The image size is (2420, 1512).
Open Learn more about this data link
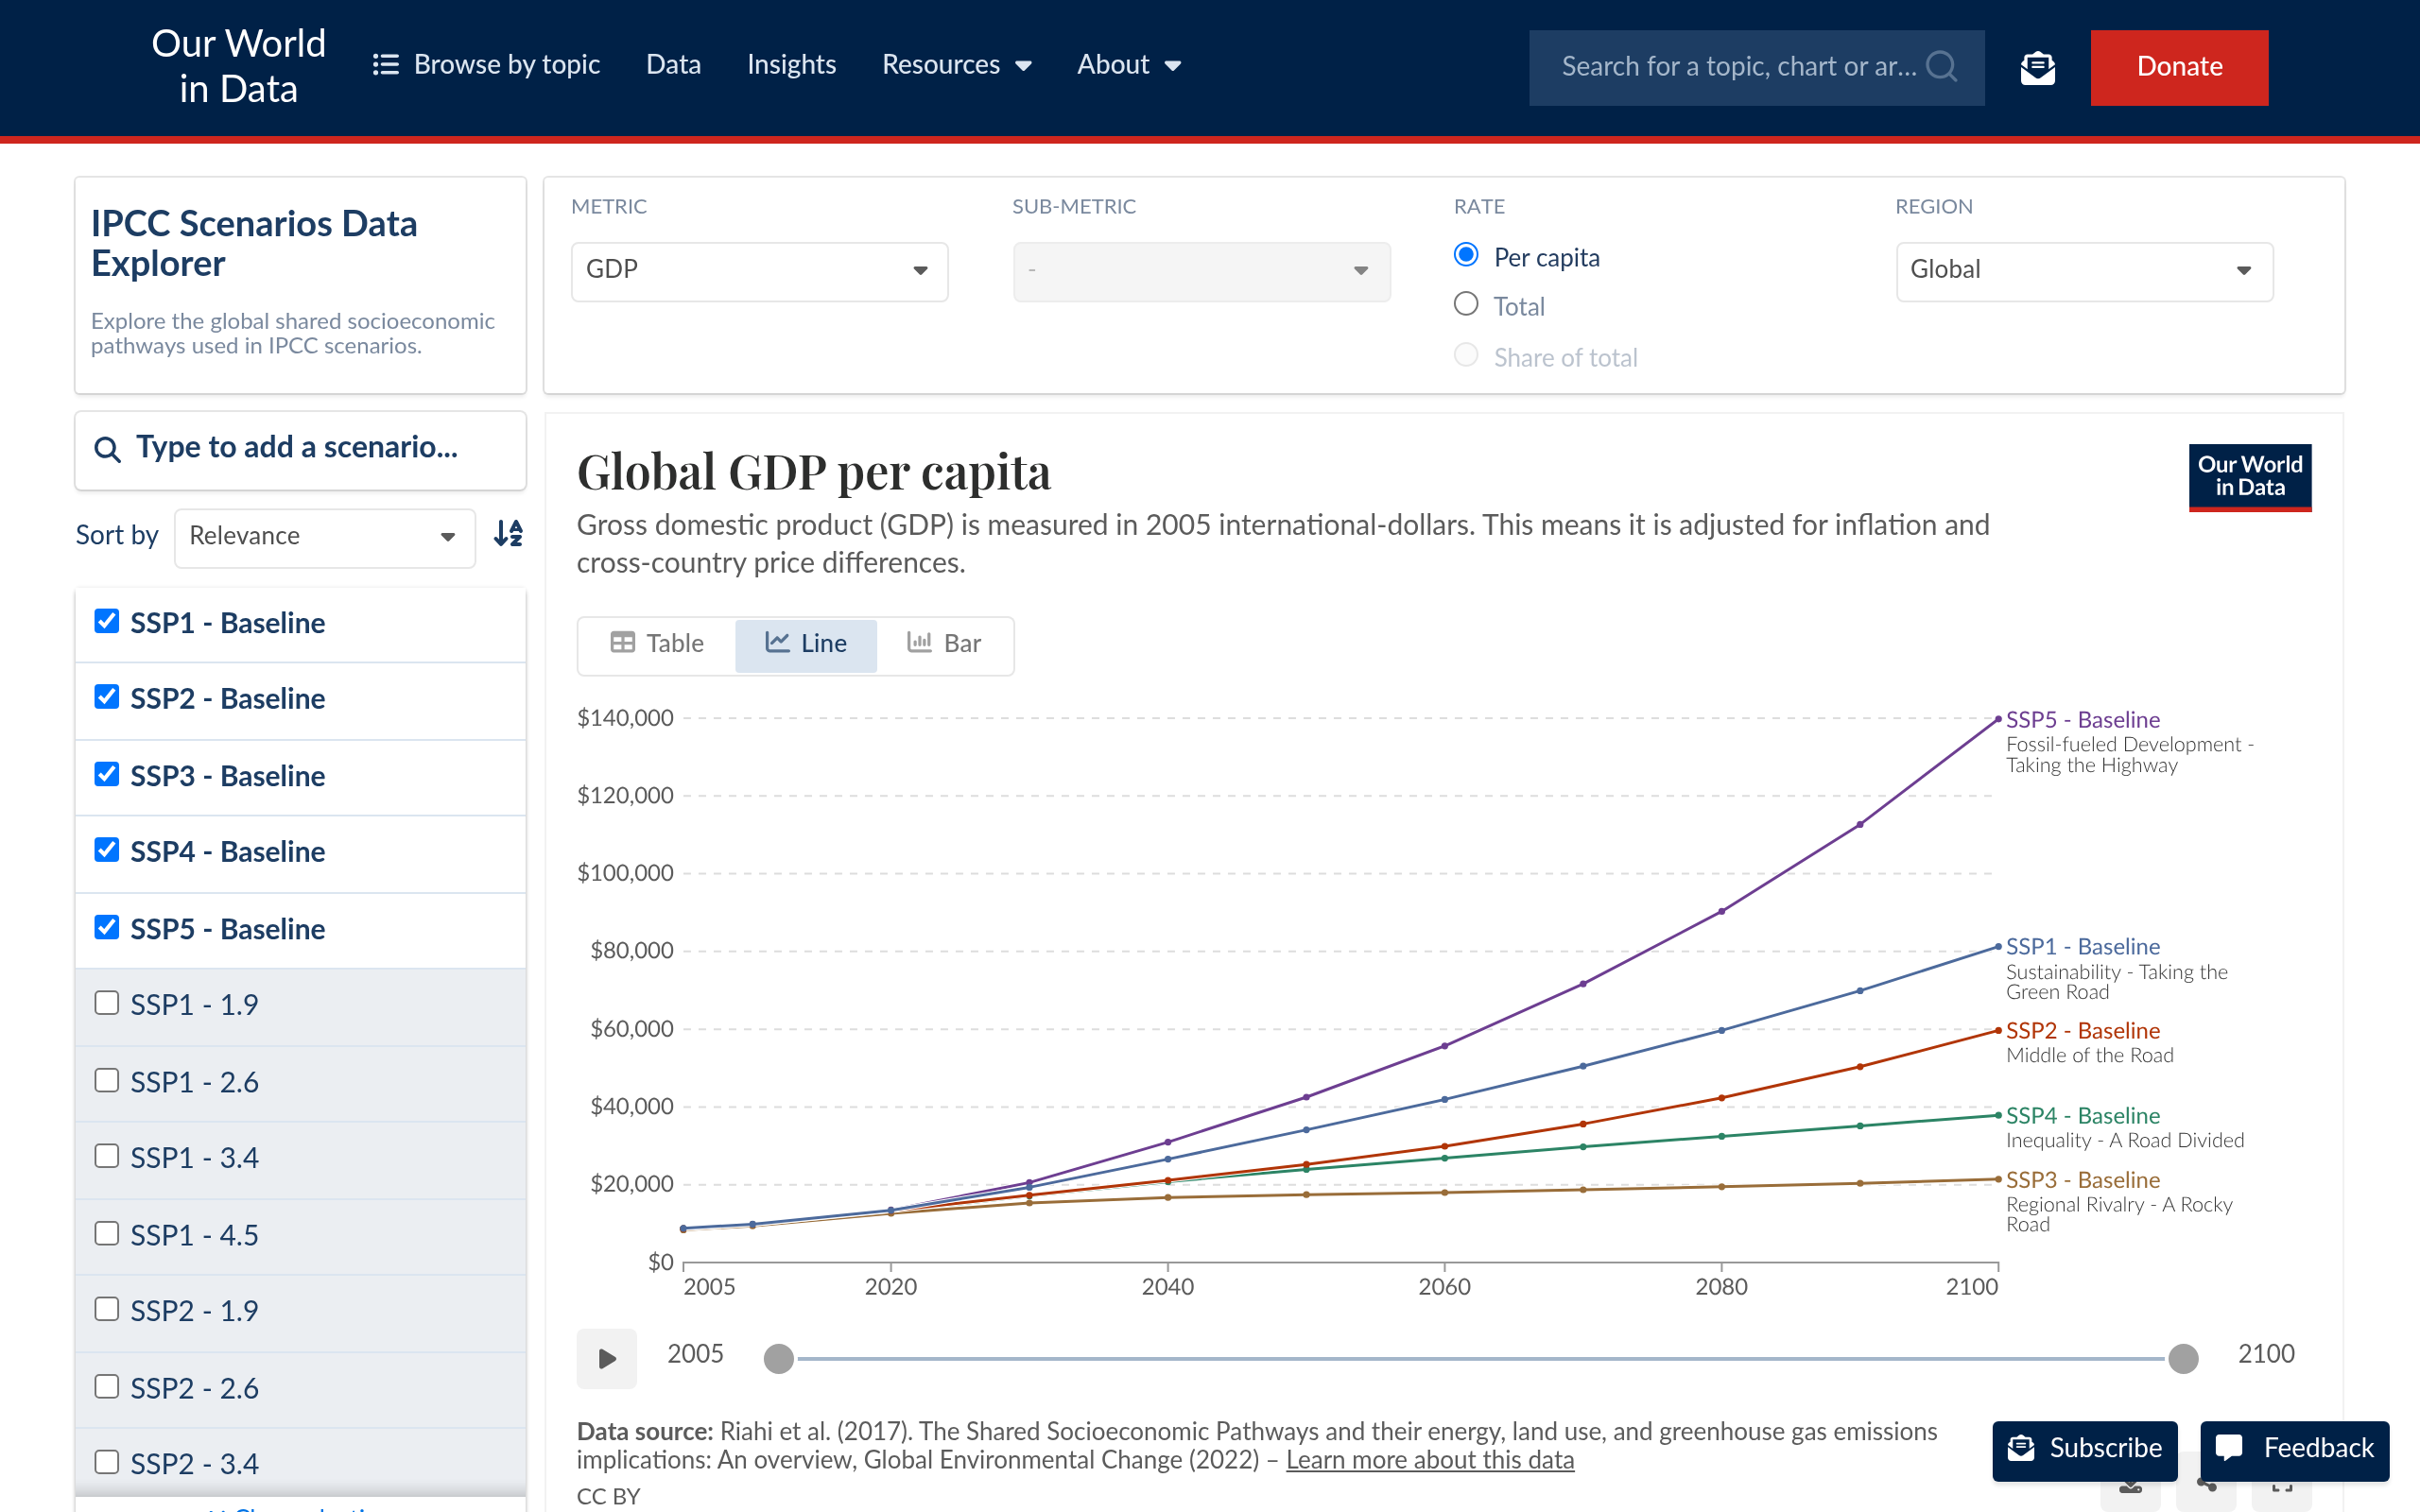click(1430, 1460)
